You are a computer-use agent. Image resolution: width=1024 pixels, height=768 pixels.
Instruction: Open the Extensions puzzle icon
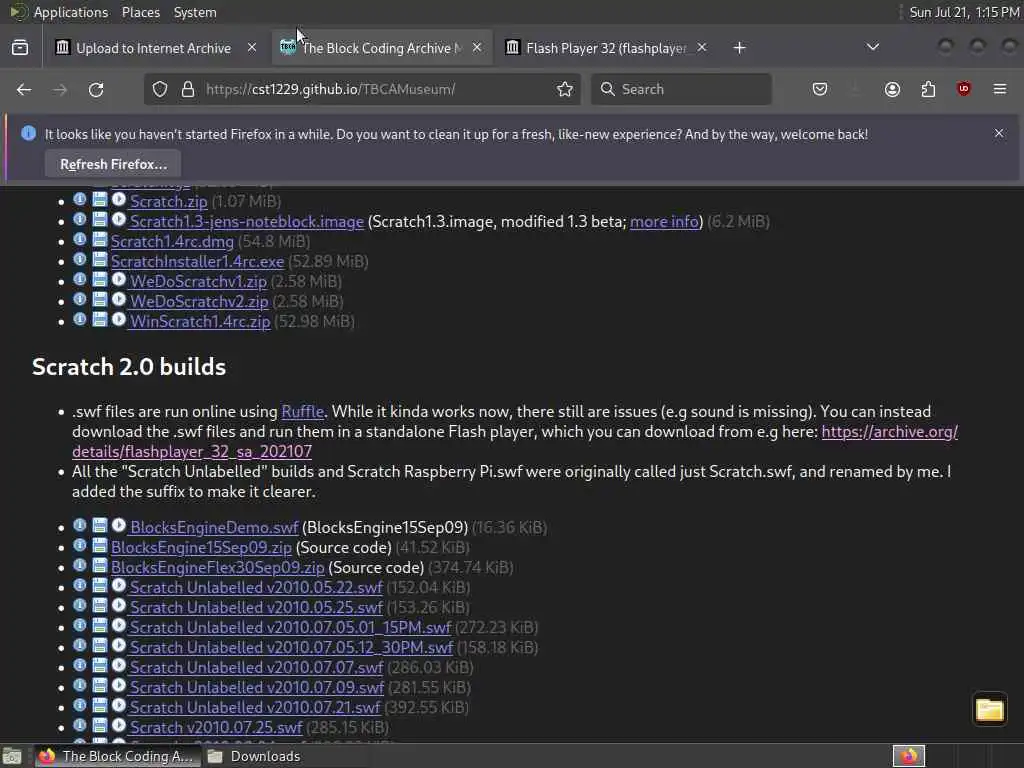pyautogui.click(x=928, y=89)
